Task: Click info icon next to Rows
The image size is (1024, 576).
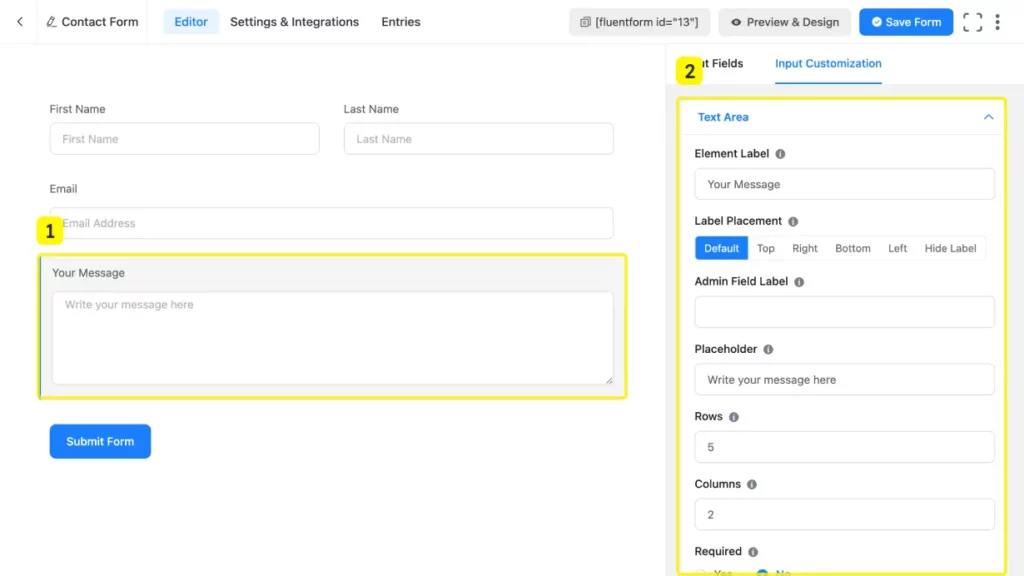Action: [x=733, y=417]
